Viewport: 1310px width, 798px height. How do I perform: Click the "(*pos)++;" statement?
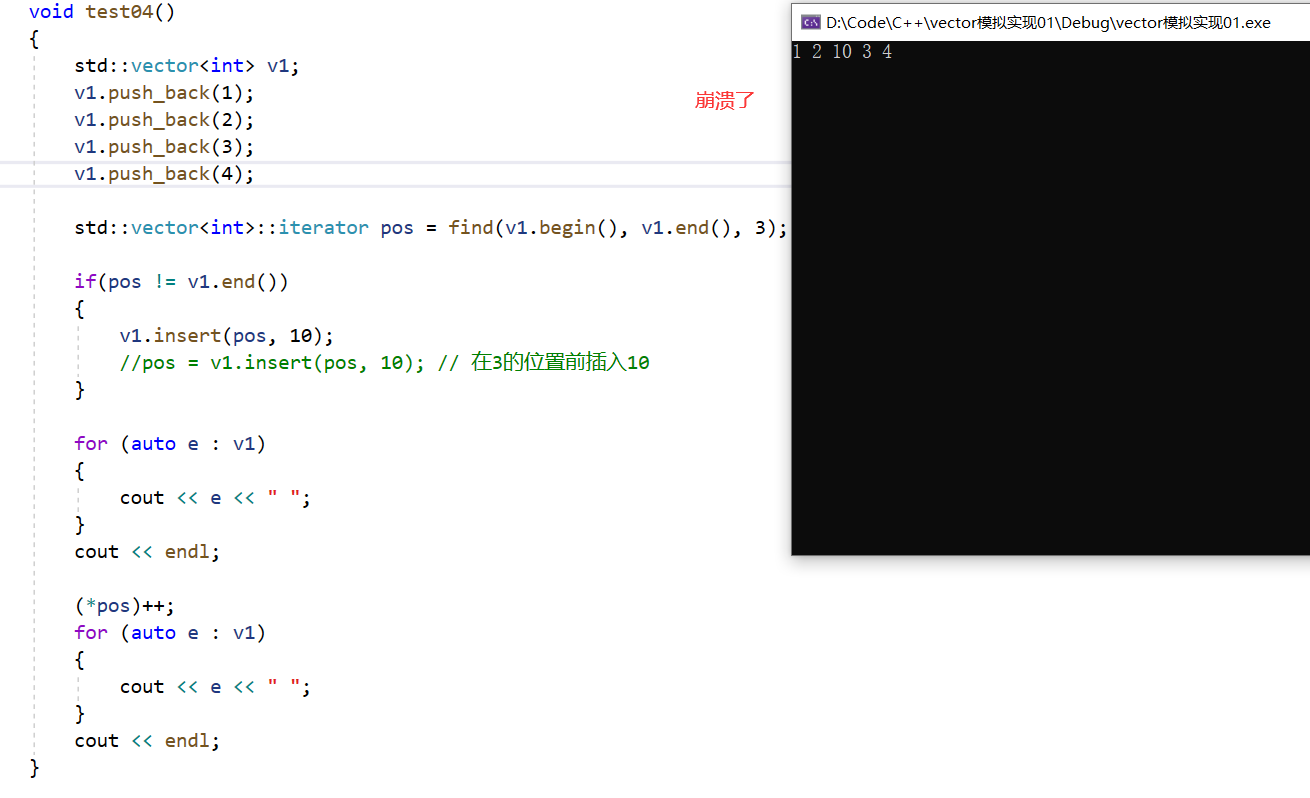124,606
